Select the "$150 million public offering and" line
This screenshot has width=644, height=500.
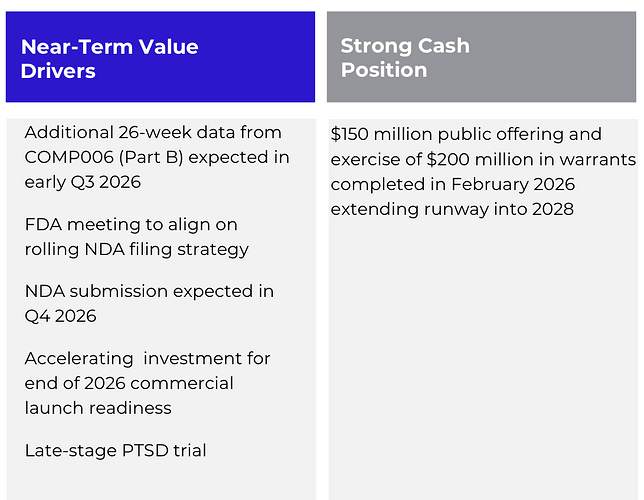[466, 134]
